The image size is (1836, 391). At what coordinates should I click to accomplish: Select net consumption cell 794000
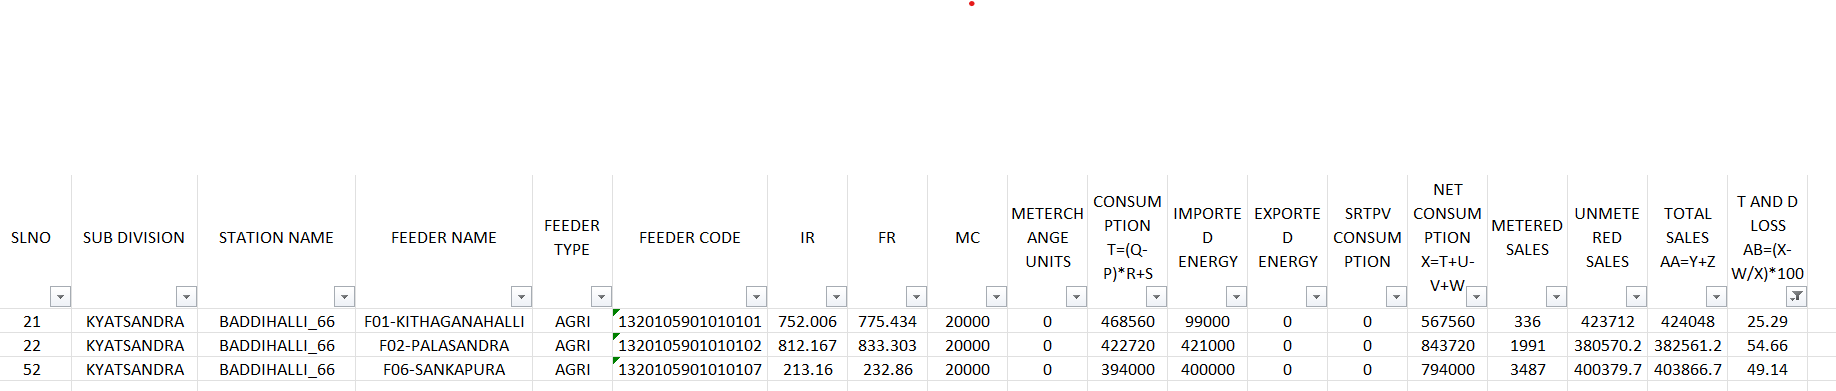pyautogui.click(x=1447, y=370)
